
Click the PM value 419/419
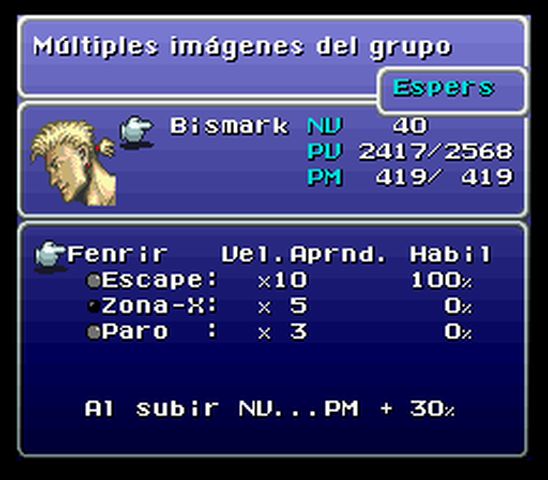(445, 177)
